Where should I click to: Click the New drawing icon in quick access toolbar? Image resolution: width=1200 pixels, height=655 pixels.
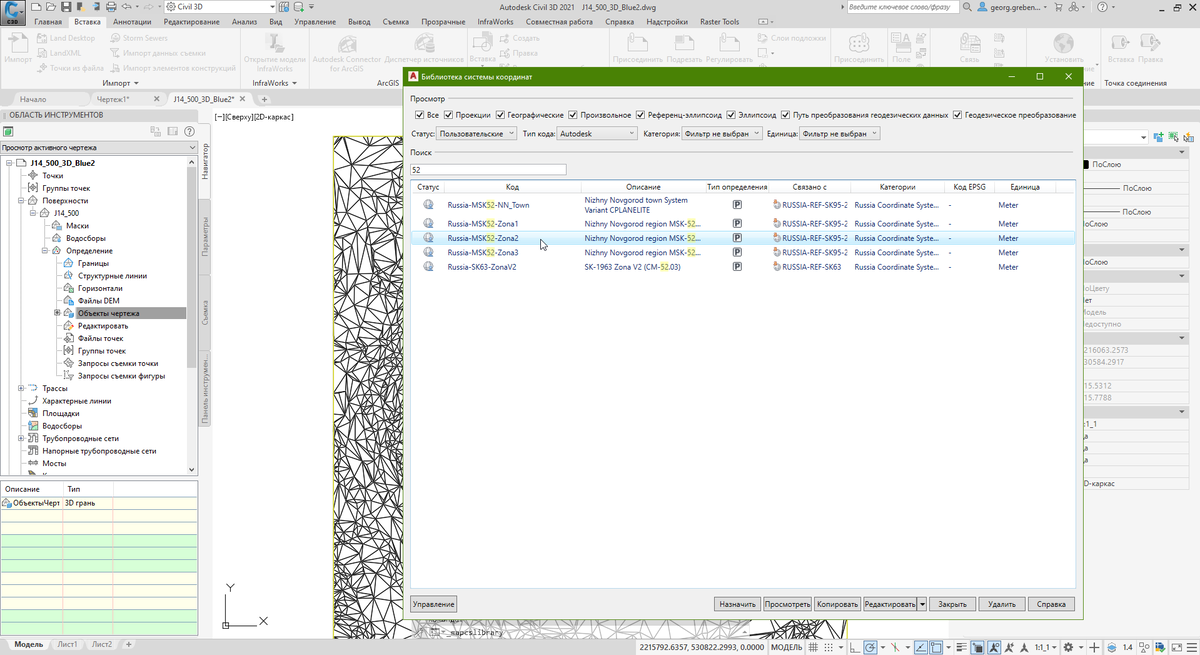pyautogui.click(x=37, y=7)
